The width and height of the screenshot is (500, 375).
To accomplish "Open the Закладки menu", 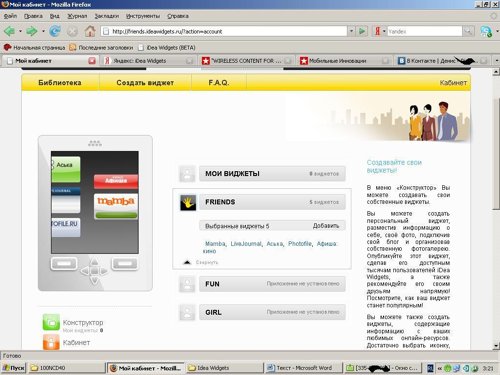I will (107, 16).
